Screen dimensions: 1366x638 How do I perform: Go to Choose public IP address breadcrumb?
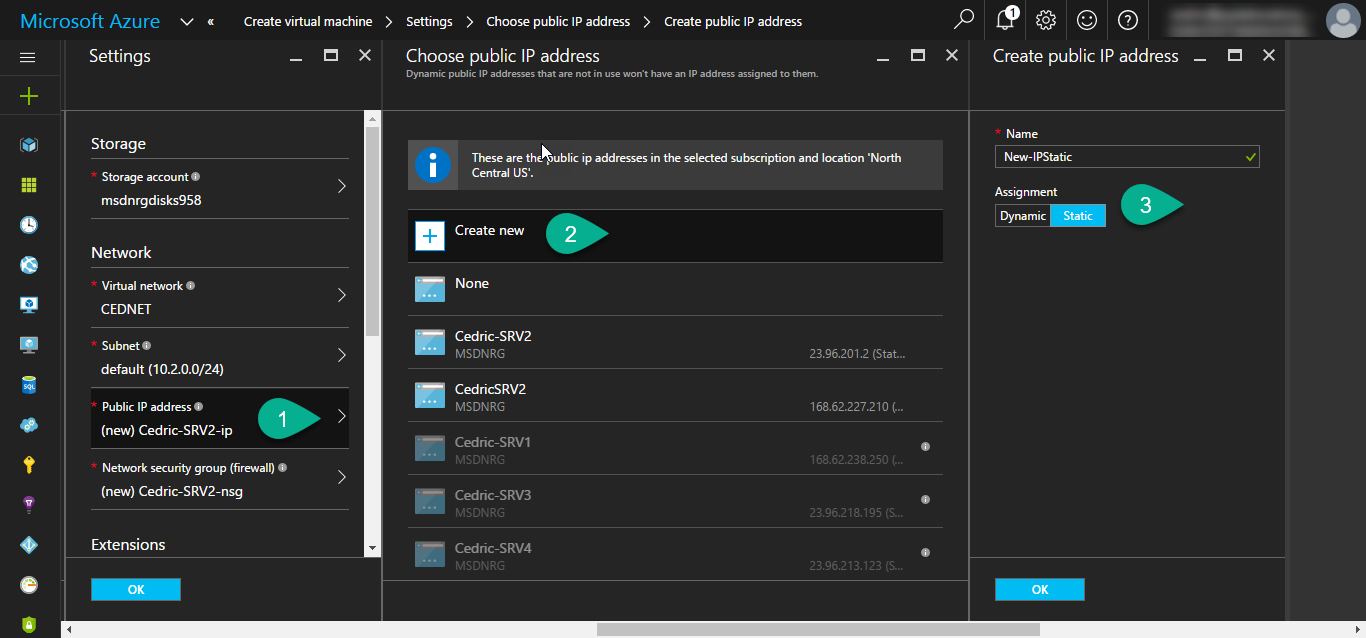tap(558, 21)
